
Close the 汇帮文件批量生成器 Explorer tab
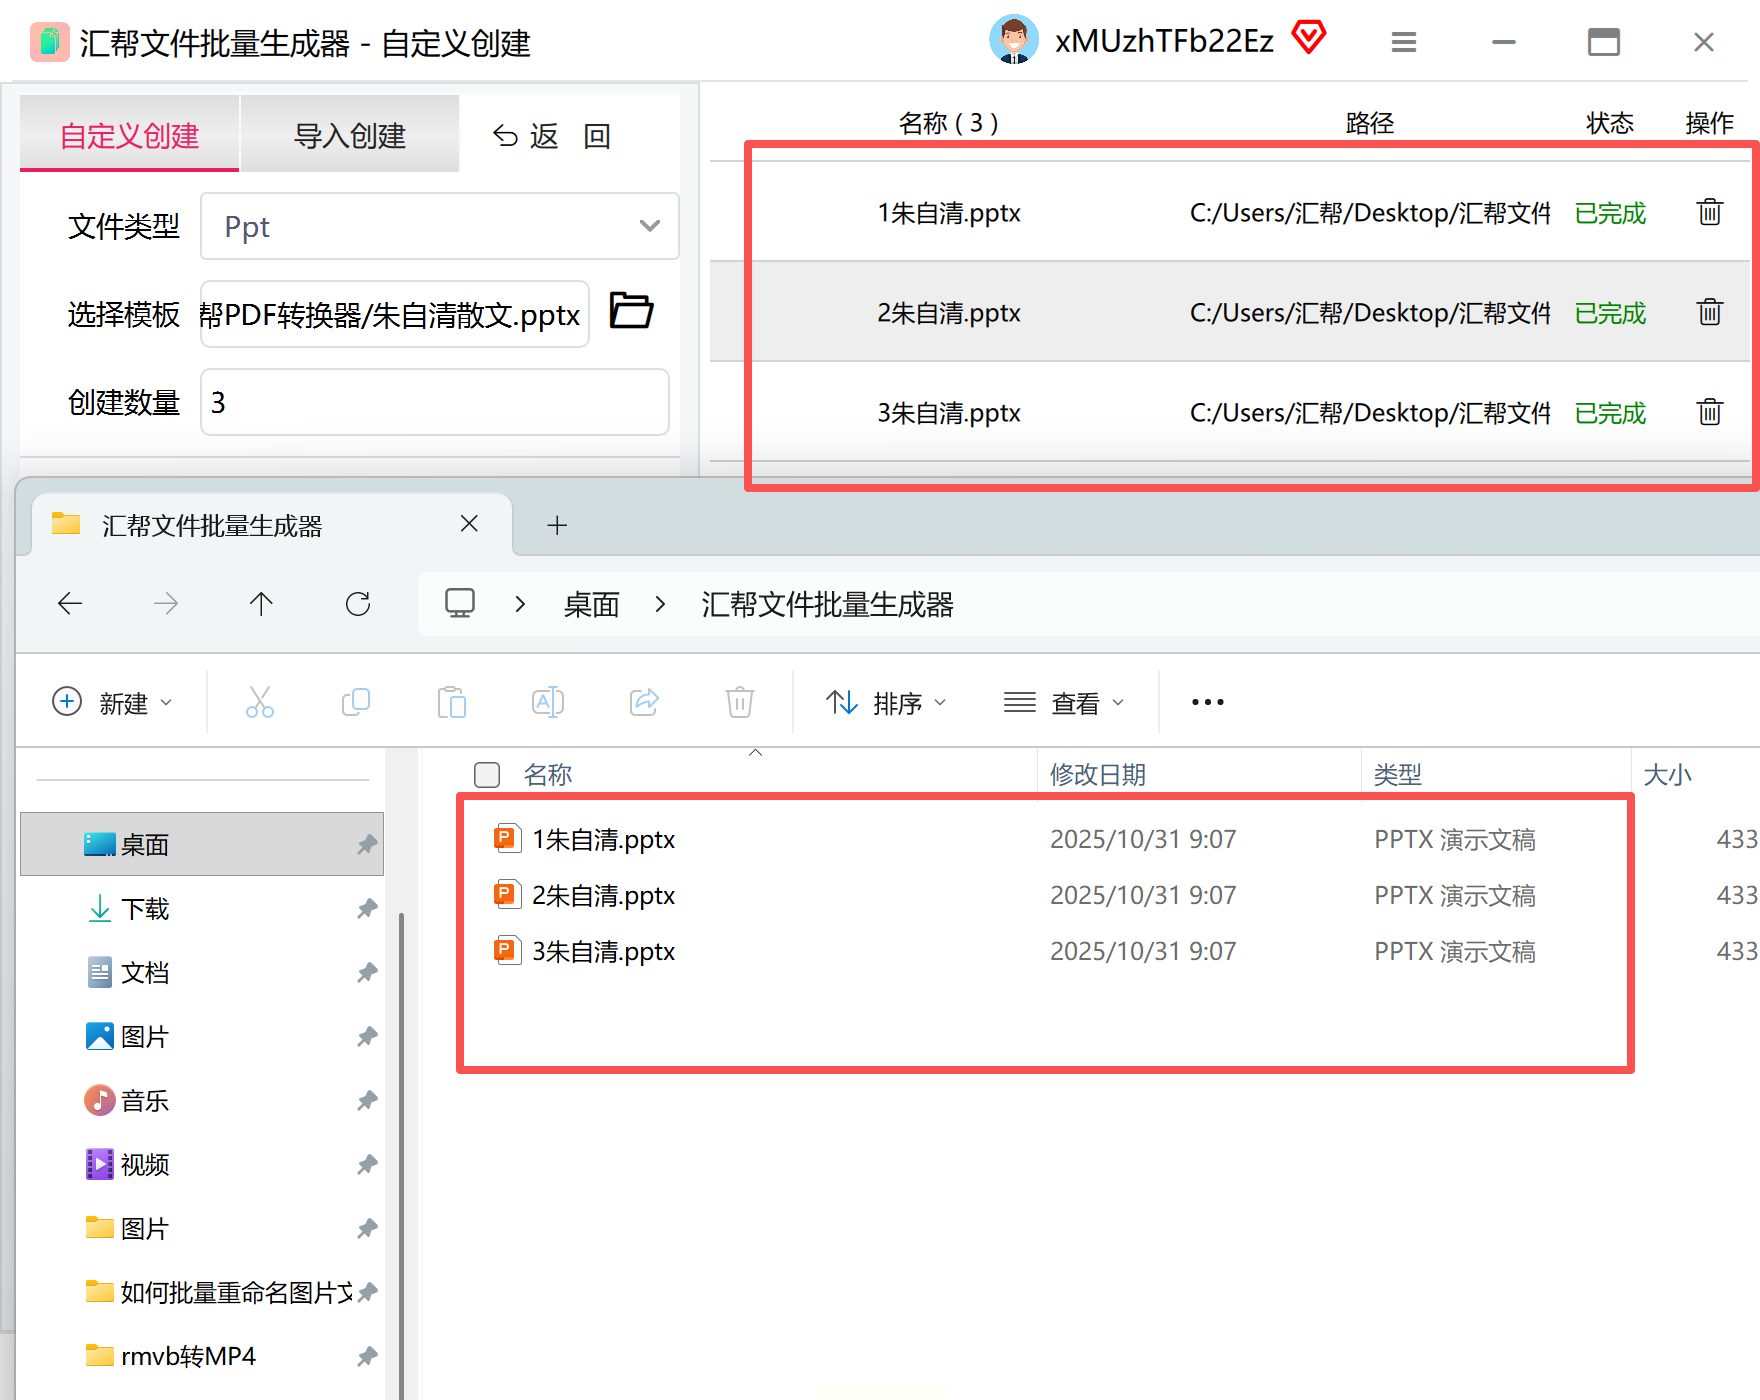click(469, 524)
